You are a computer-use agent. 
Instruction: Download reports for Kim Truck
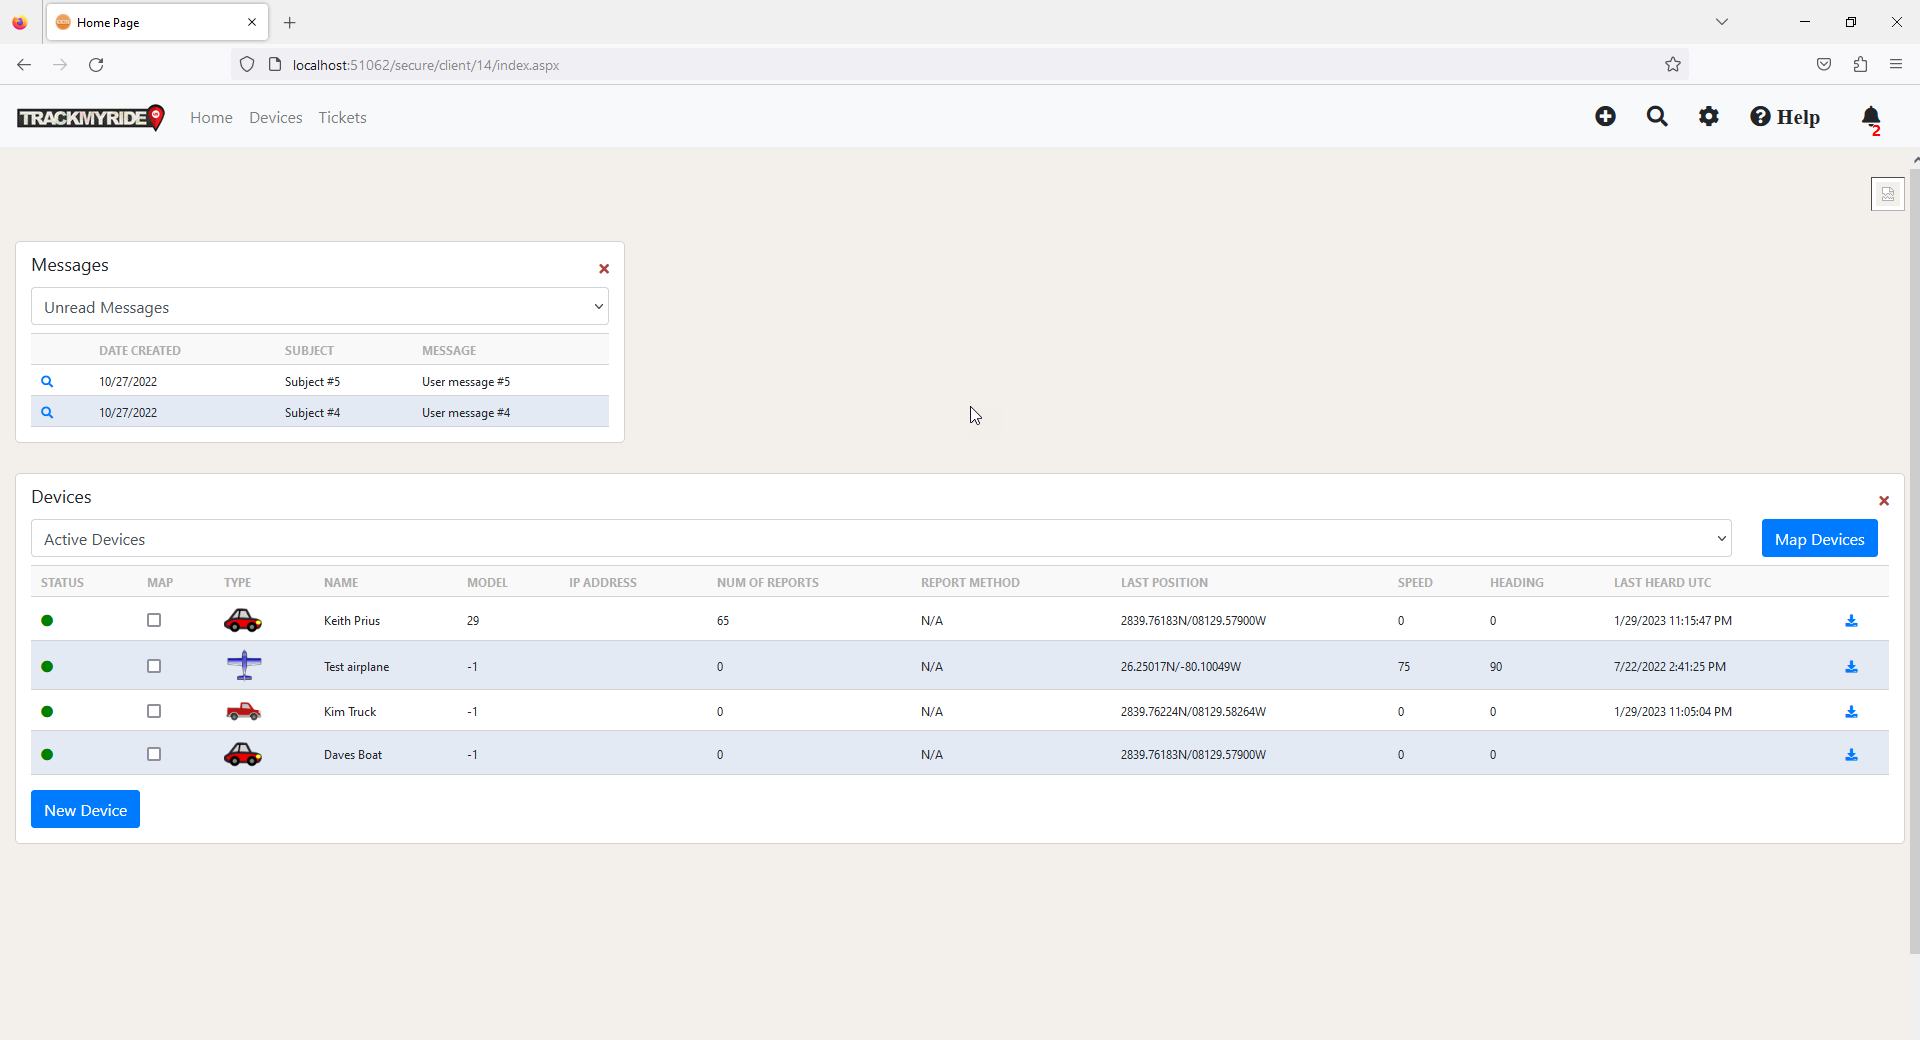pyautogui.click(x=1851, y=712)
